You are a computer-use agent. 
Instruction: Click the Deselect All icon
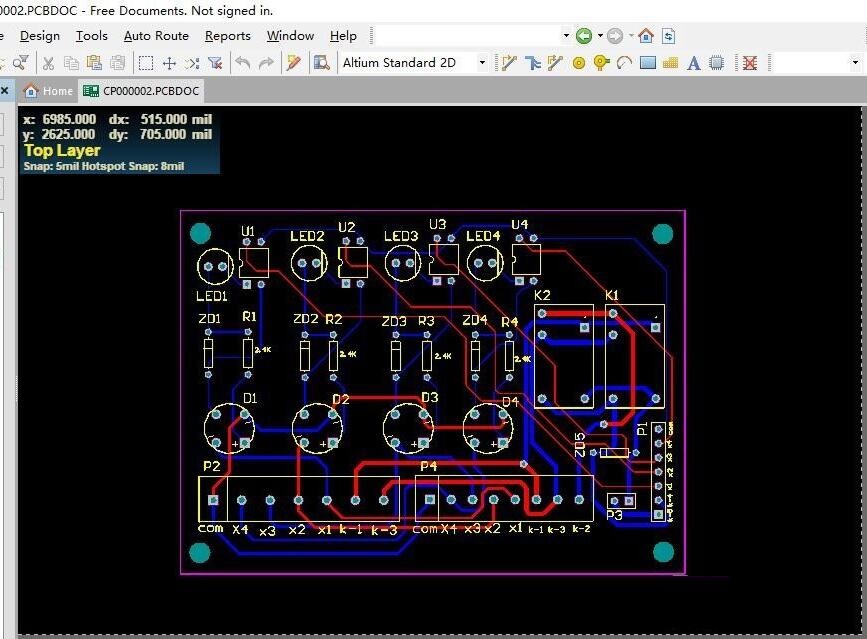pyautogui.click(x=192, y=63)
